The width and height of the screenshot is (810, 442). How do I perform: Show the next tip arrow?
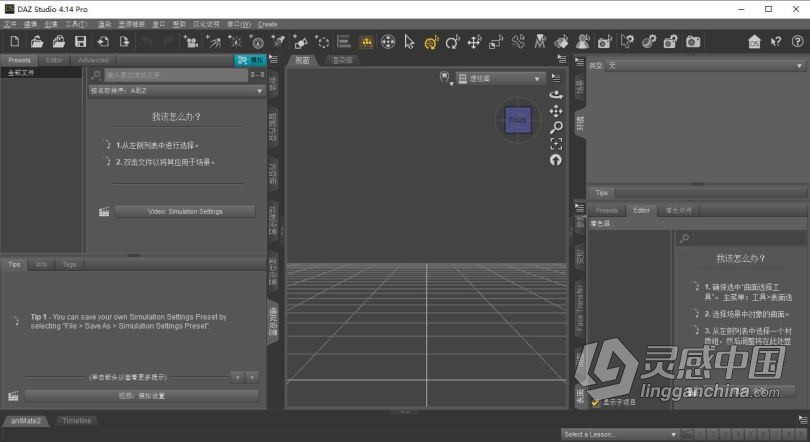coord(252,377)
